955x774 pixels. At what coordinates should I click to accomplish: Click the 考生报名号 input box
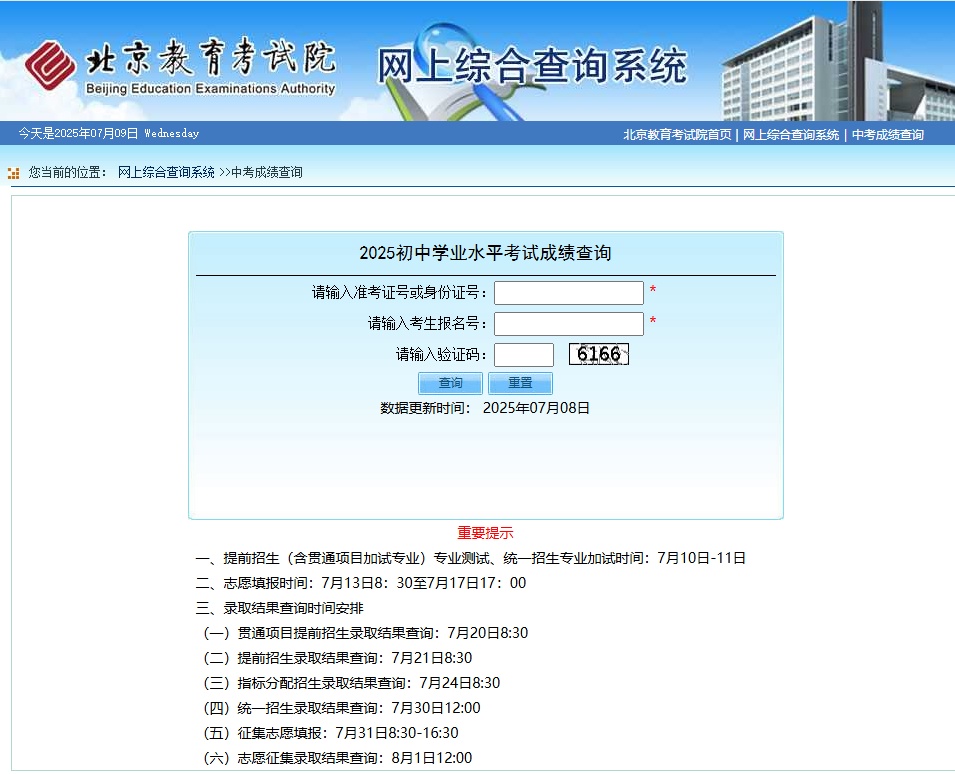point(568,323)
